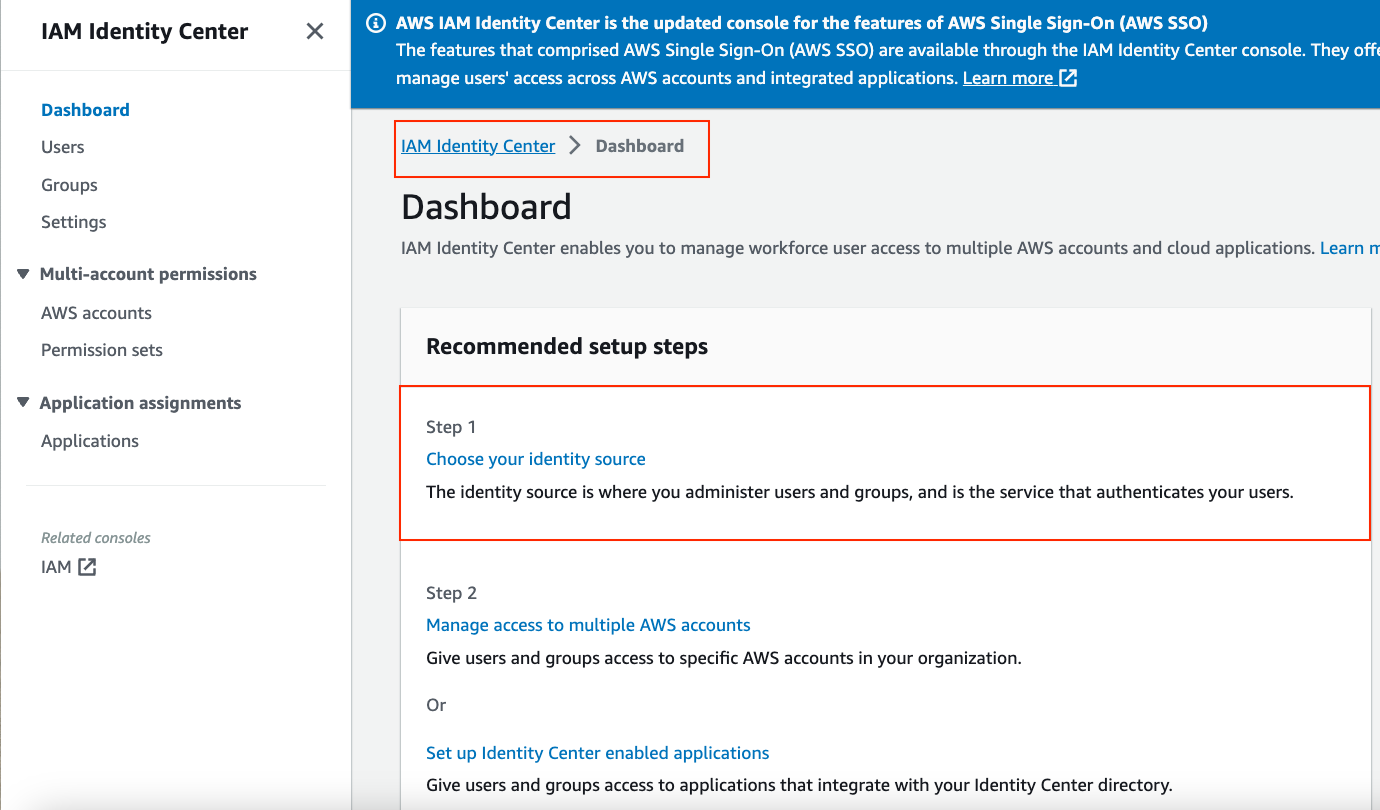Click the external link icon next to IAM
The width and height of the screenshot is (1380, 810).
click(85, 566)
